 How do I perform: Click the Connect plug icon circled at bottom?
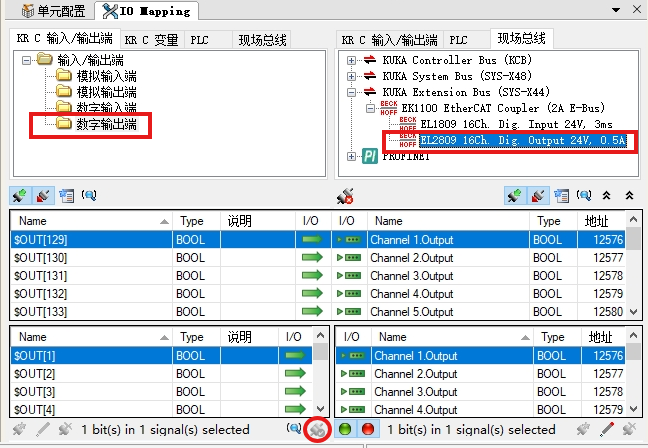pos(317,430)
